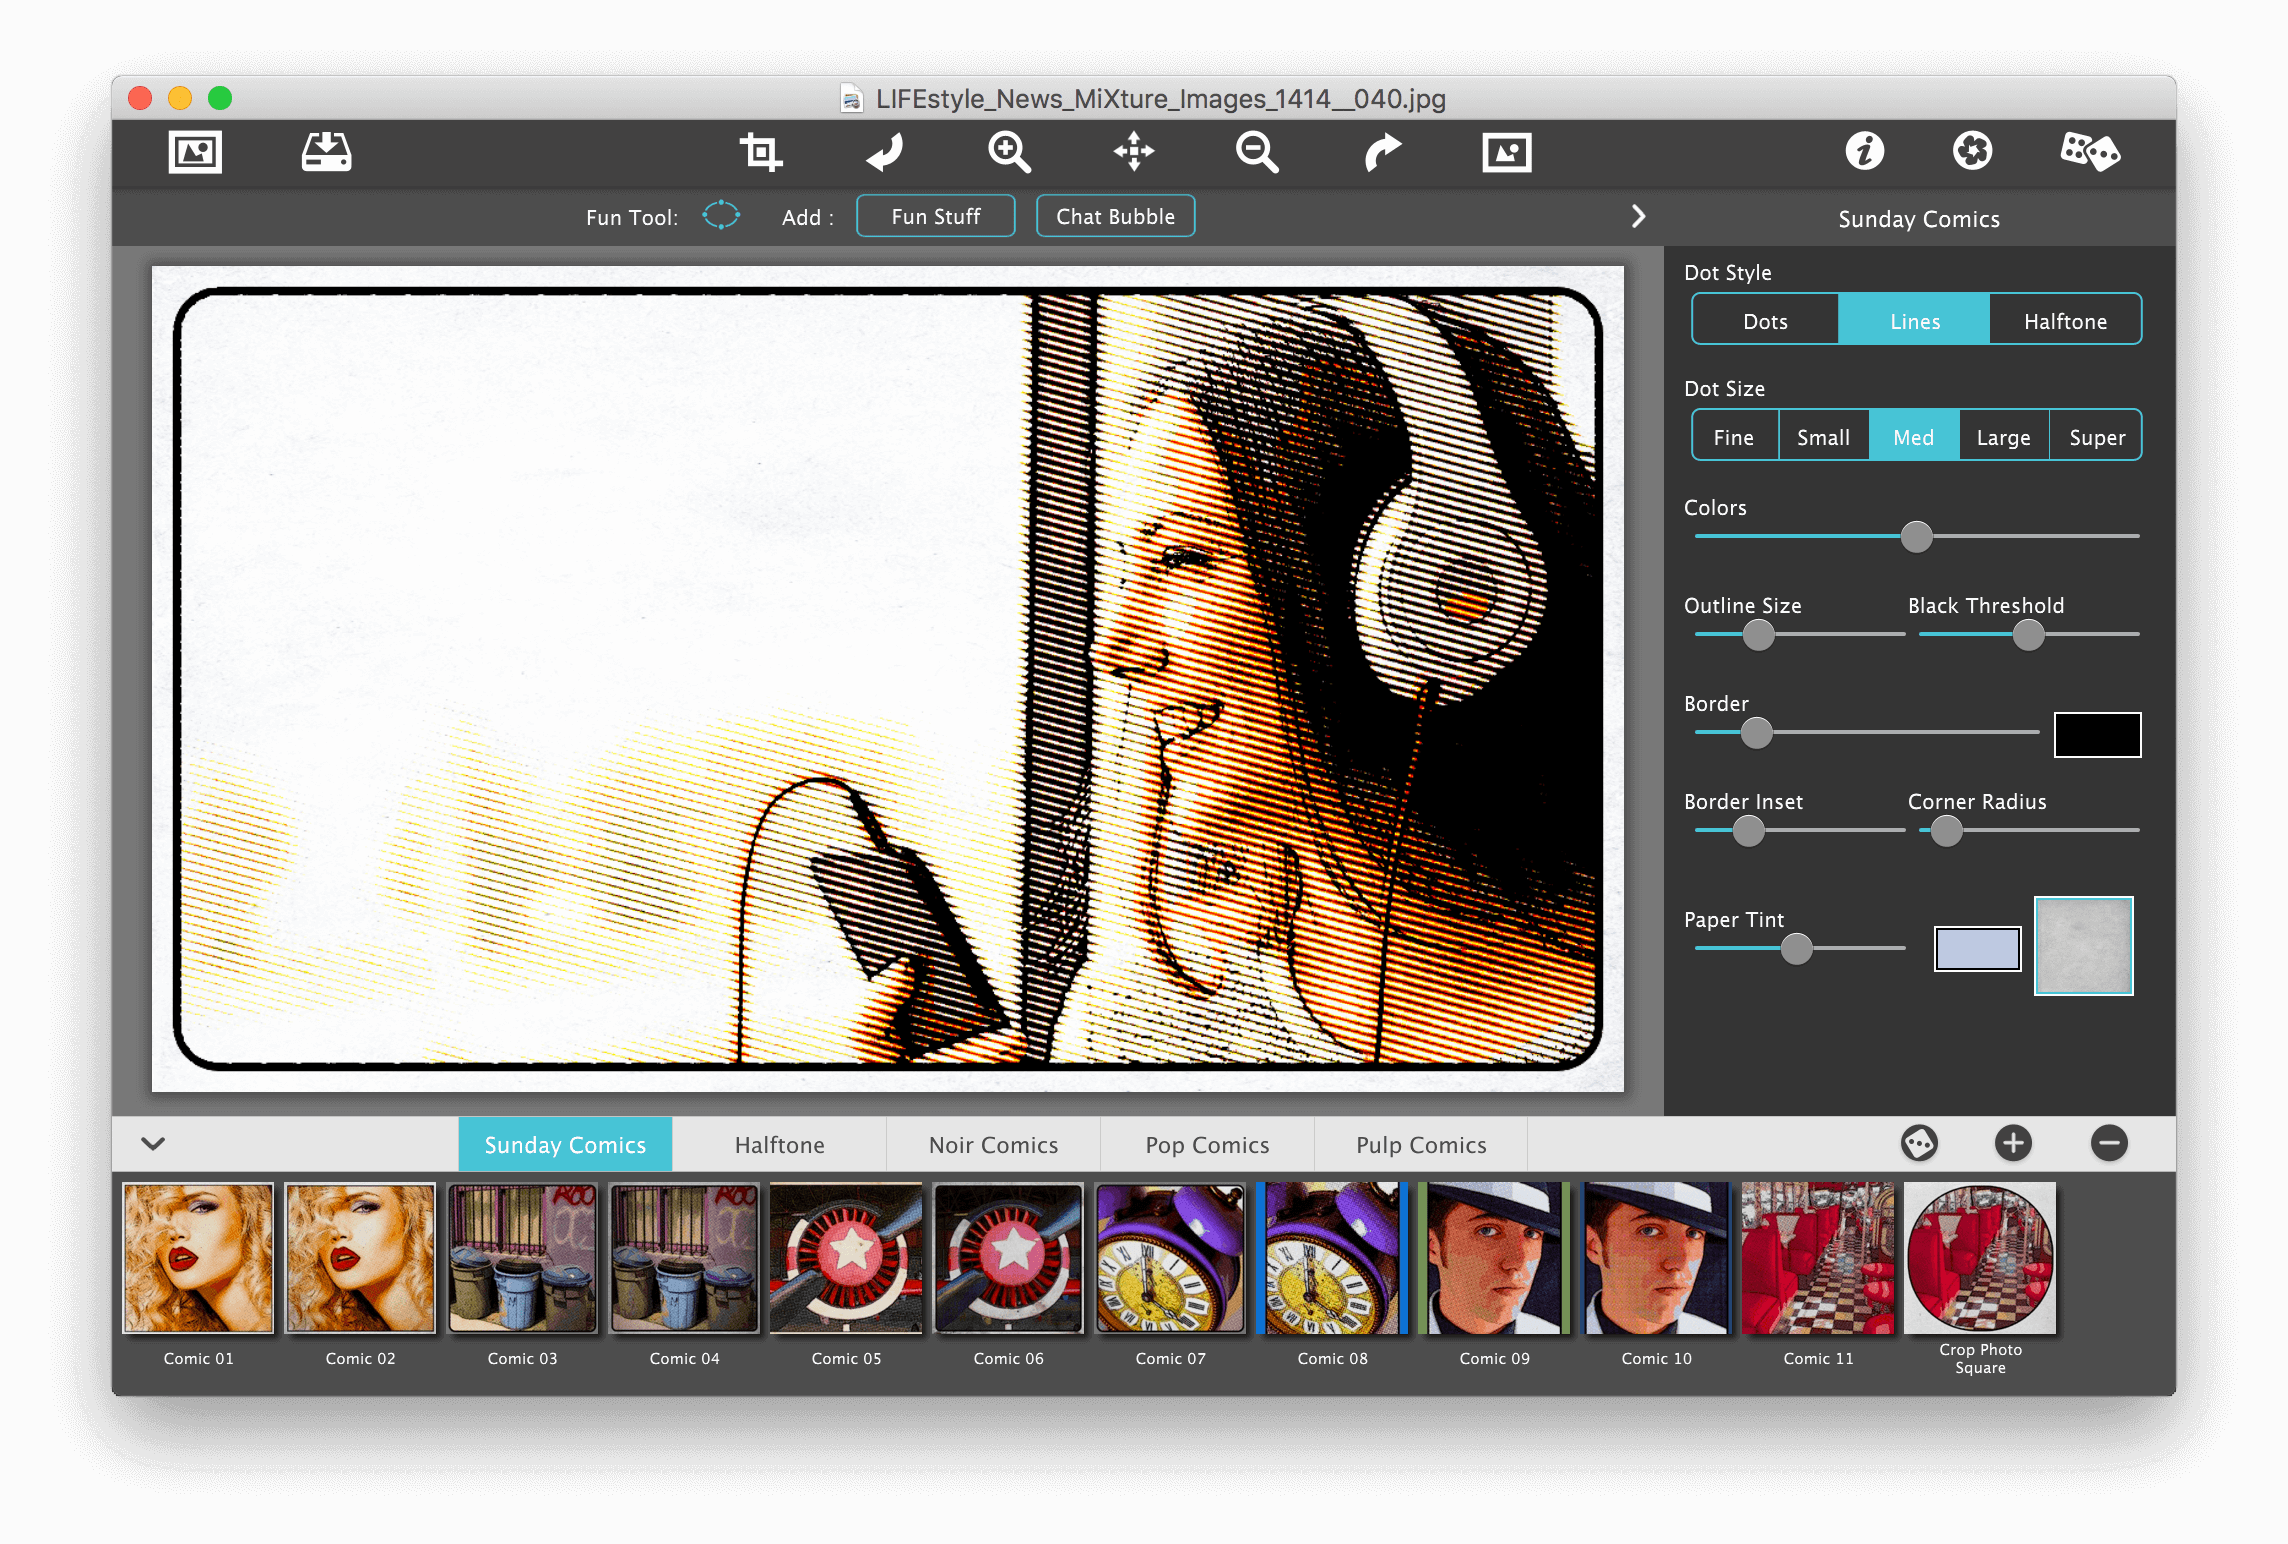The height and width of the screenshot is (1544, 2288).
Task: Click the add preset plus button
Action: point(2013,1143)
